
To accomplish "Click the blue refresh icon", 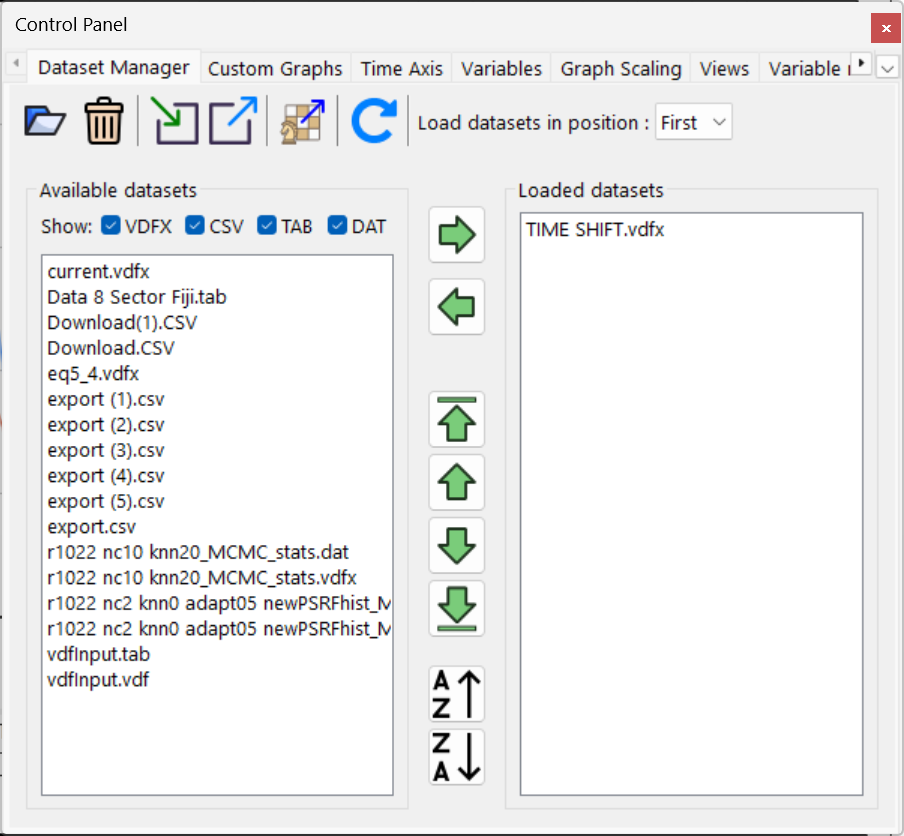I will (x=374, y=122).
